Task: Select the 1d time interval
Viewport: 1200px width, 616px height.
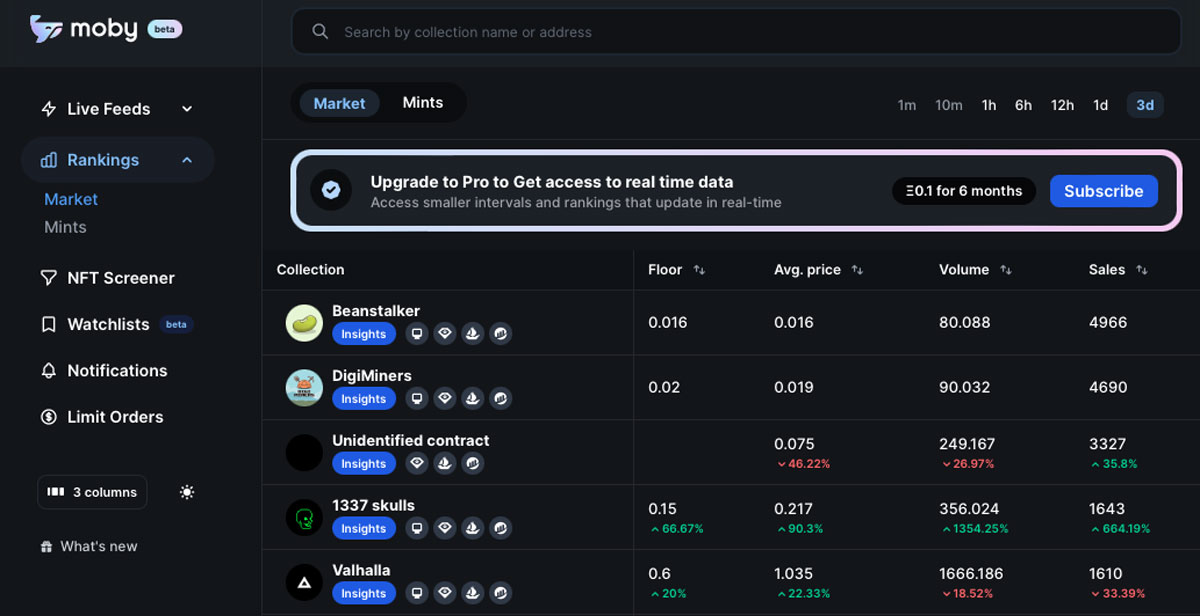Action: click(1100, 105)
